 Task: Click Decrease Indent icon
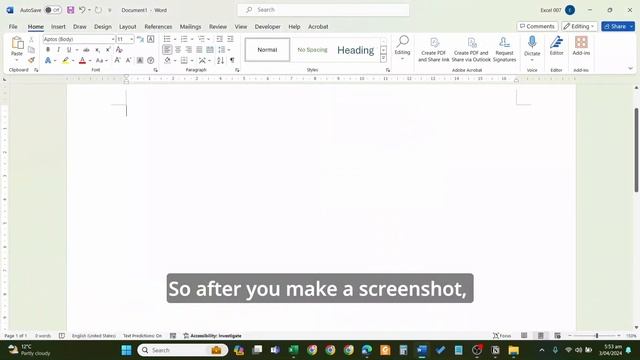(x=219, y=39)
